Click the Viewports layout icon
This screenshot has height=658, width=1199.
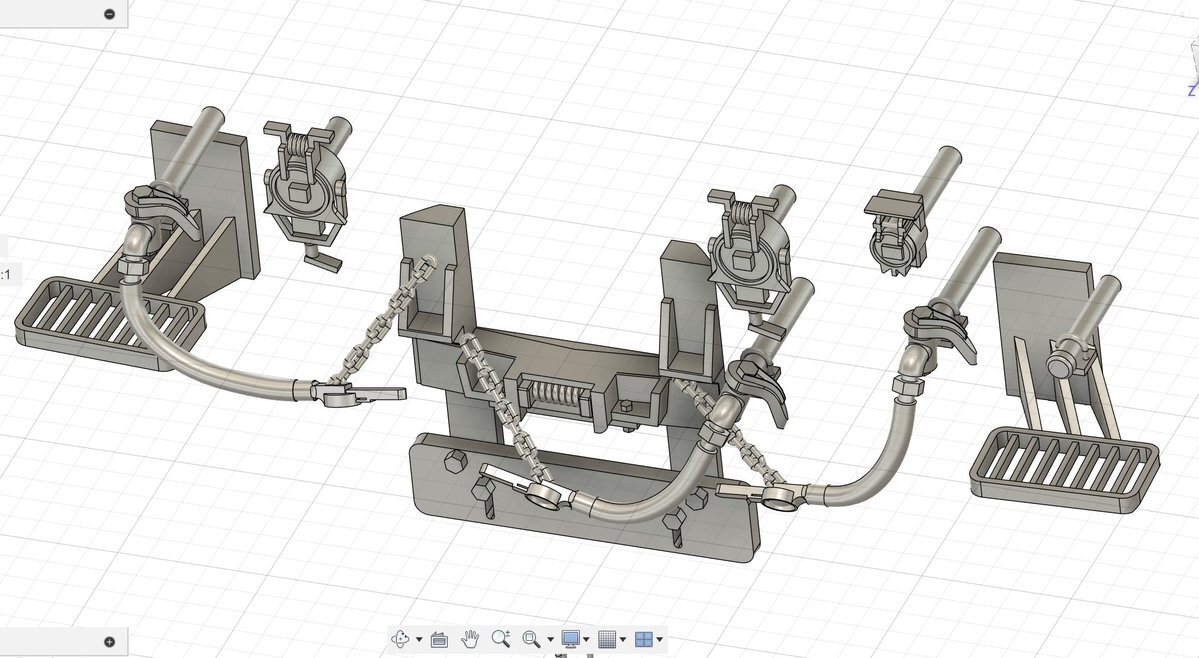tap(643, 639)
